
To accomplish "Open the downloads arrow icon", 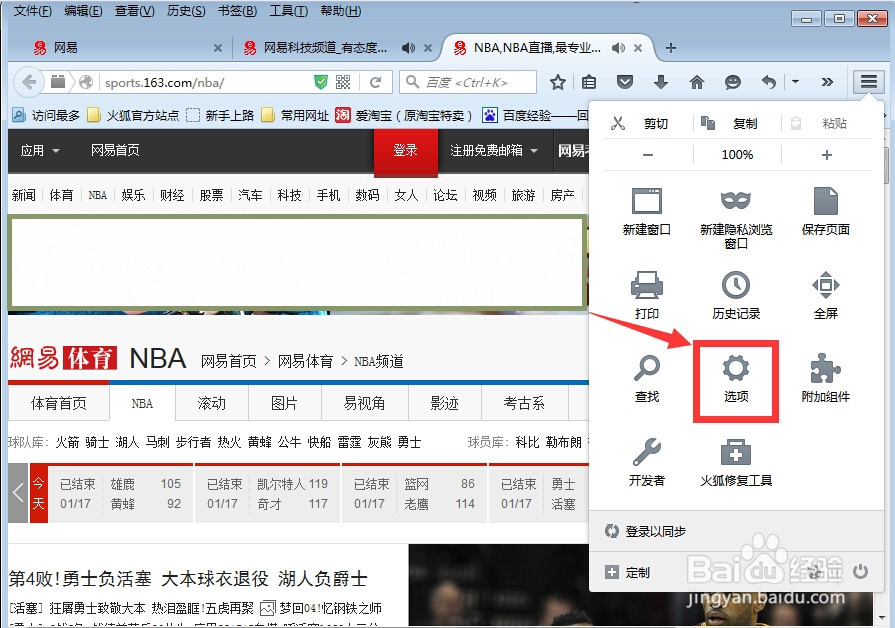I will [661, 82].
